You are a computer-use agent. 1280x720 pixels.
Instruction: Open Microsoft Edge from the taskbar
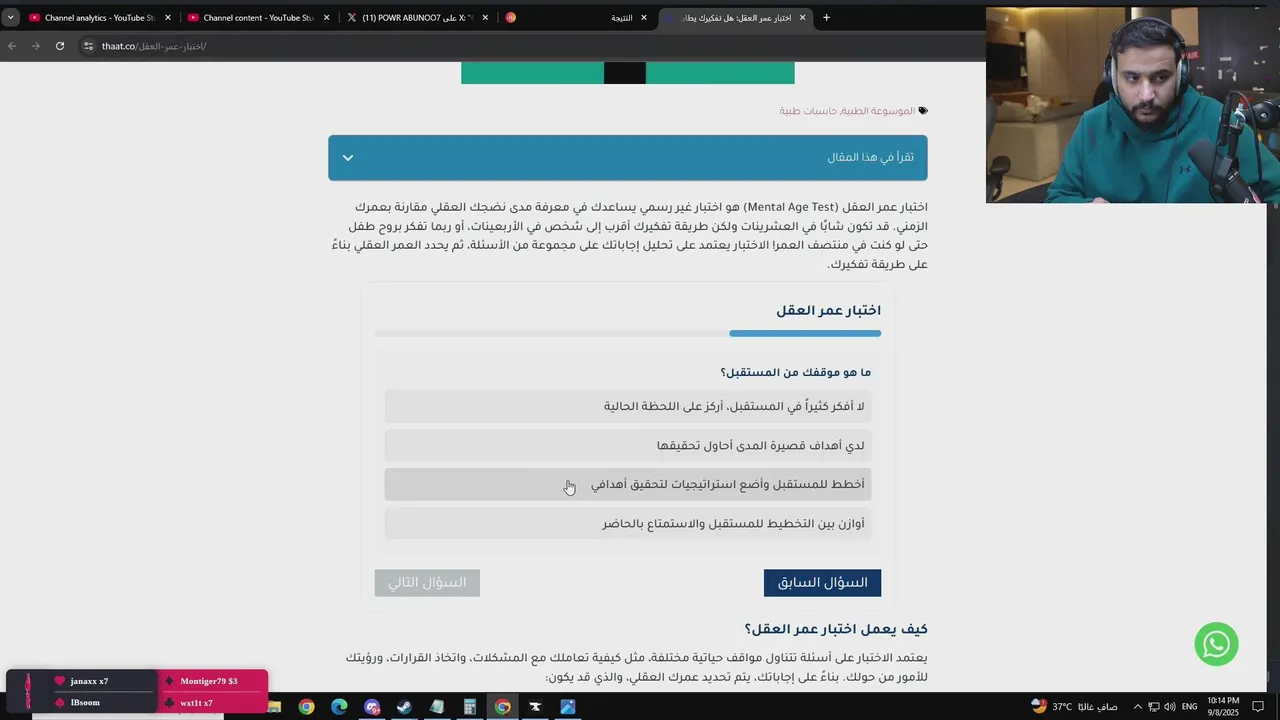pyautogui.click(x=339, y=707)
